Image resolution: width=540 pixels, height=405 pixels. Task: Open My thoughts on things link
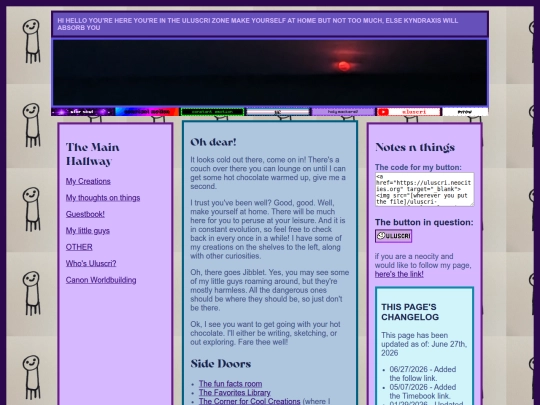(x=103, y=198)
